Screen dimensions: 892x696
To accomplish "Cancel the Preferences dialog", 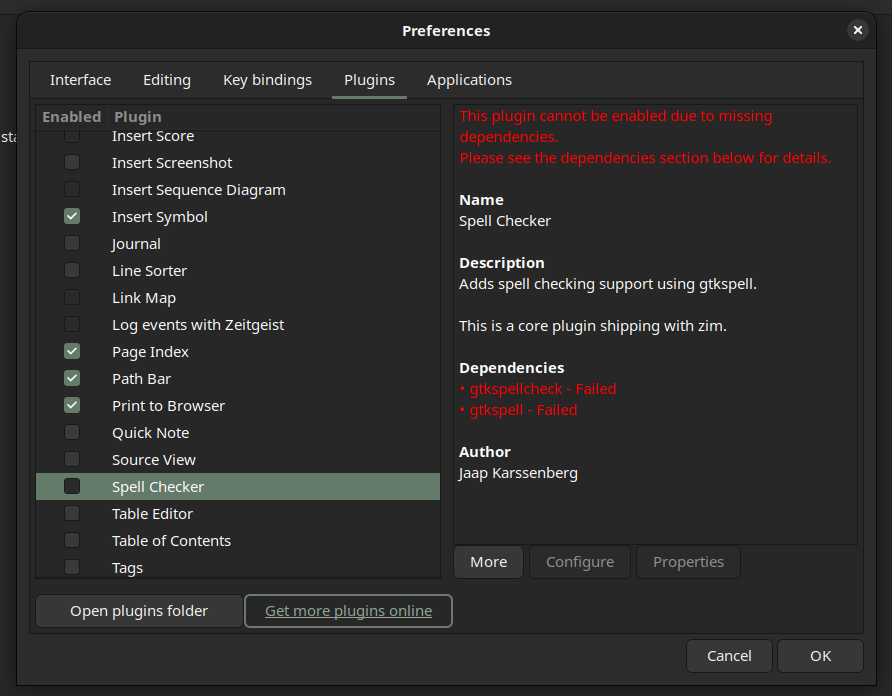I will [x=729, y=656].
